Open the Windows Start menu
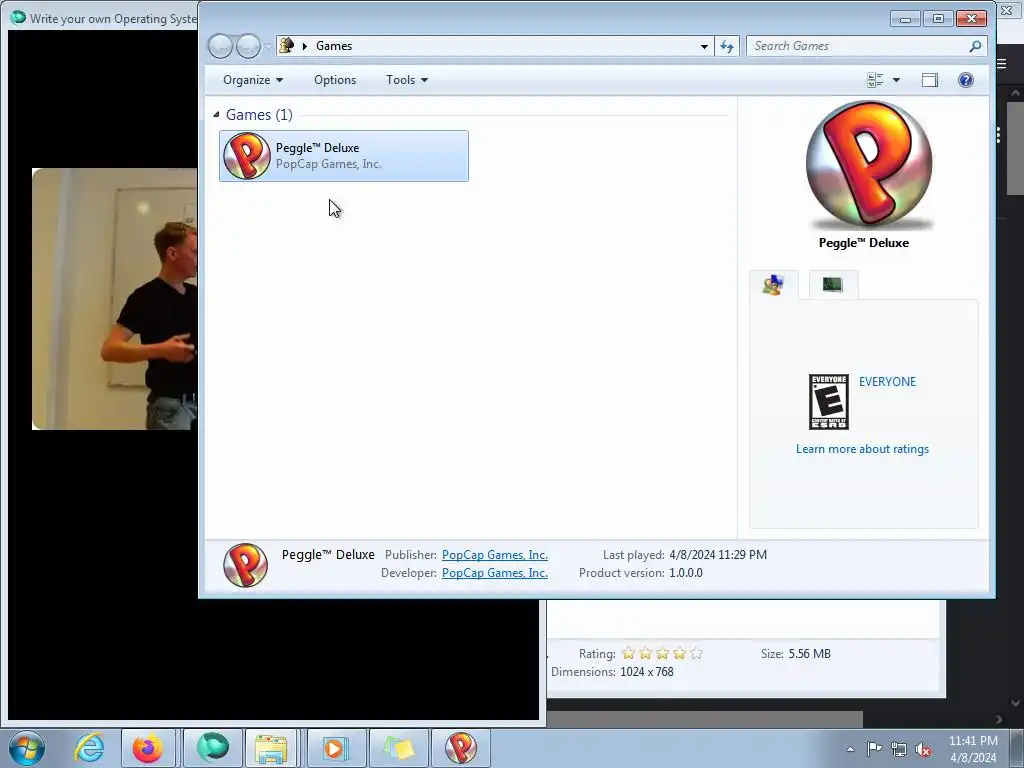1024x768 pixels. click(x=27, y=748)
